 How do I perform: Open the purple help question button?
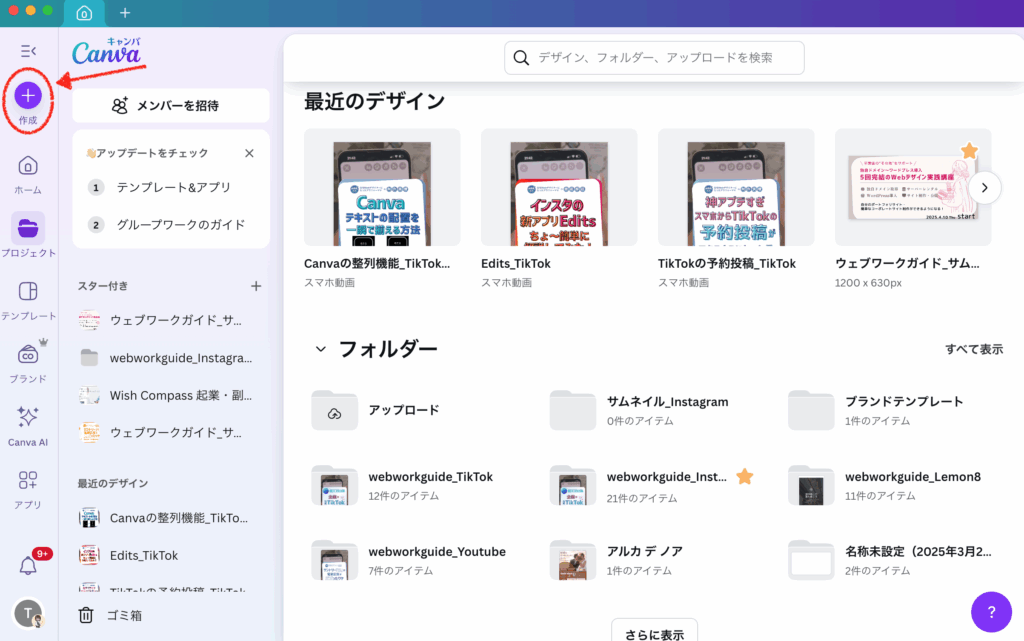pos(991,612)
